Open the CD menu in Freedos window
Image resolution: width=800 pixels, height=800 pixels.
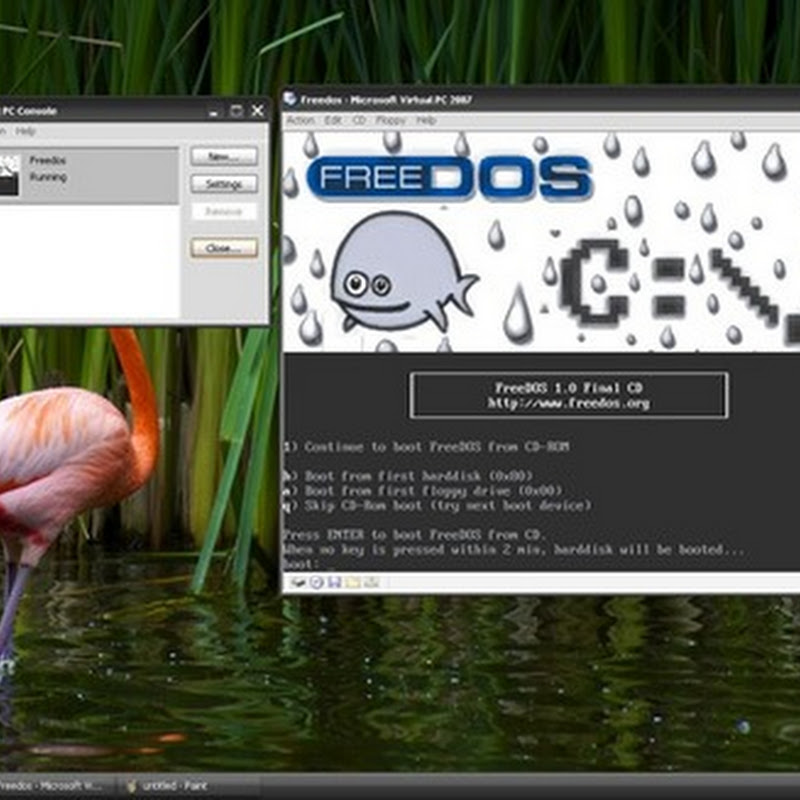click(x=359, y=120)
